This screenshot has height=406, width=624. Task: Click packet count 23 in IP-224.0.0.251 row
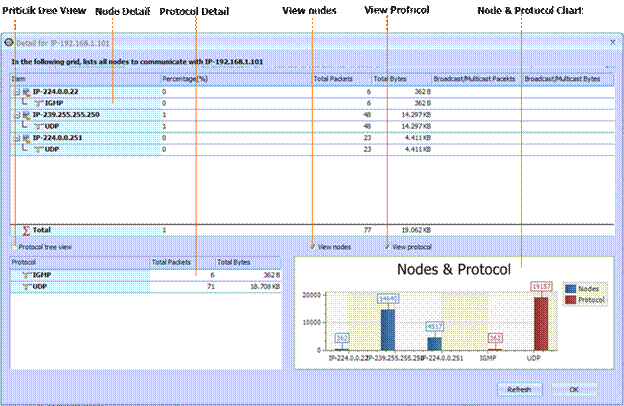click(367, 138)
